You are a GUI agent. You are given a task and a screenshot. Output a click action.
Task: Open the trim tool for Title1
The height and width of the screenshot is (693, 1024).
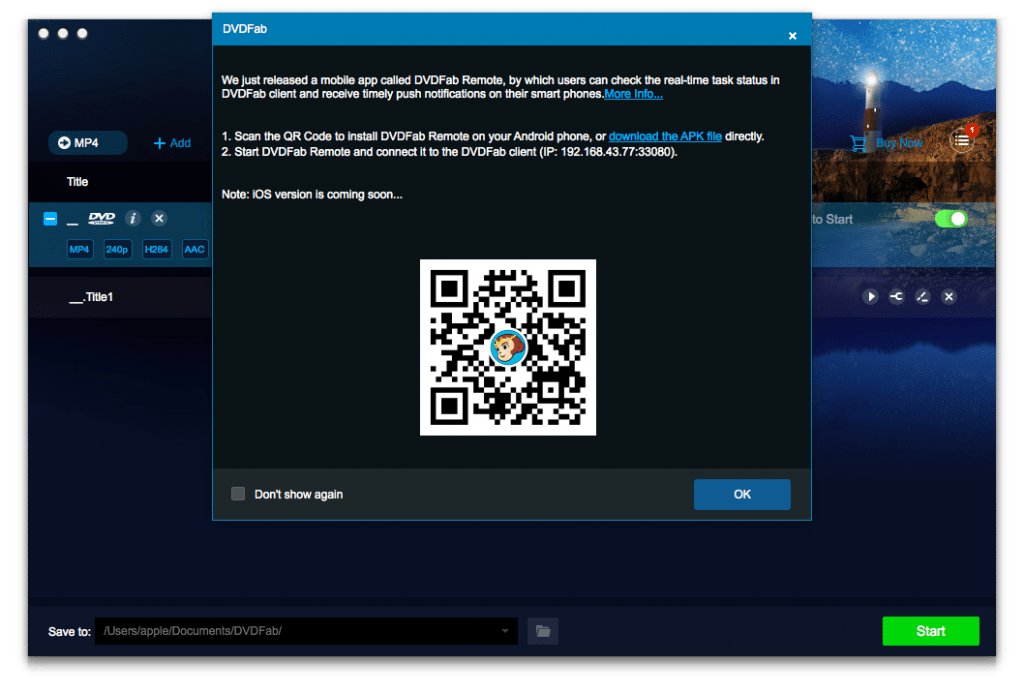(897, 297)
